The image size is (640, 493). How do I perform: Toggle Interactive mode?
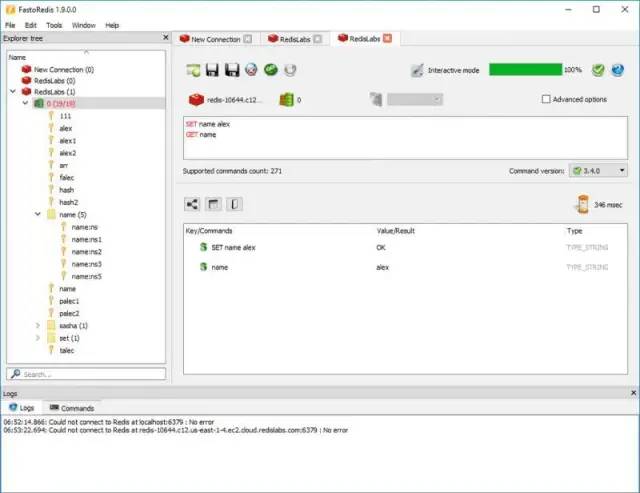[445, 70]
